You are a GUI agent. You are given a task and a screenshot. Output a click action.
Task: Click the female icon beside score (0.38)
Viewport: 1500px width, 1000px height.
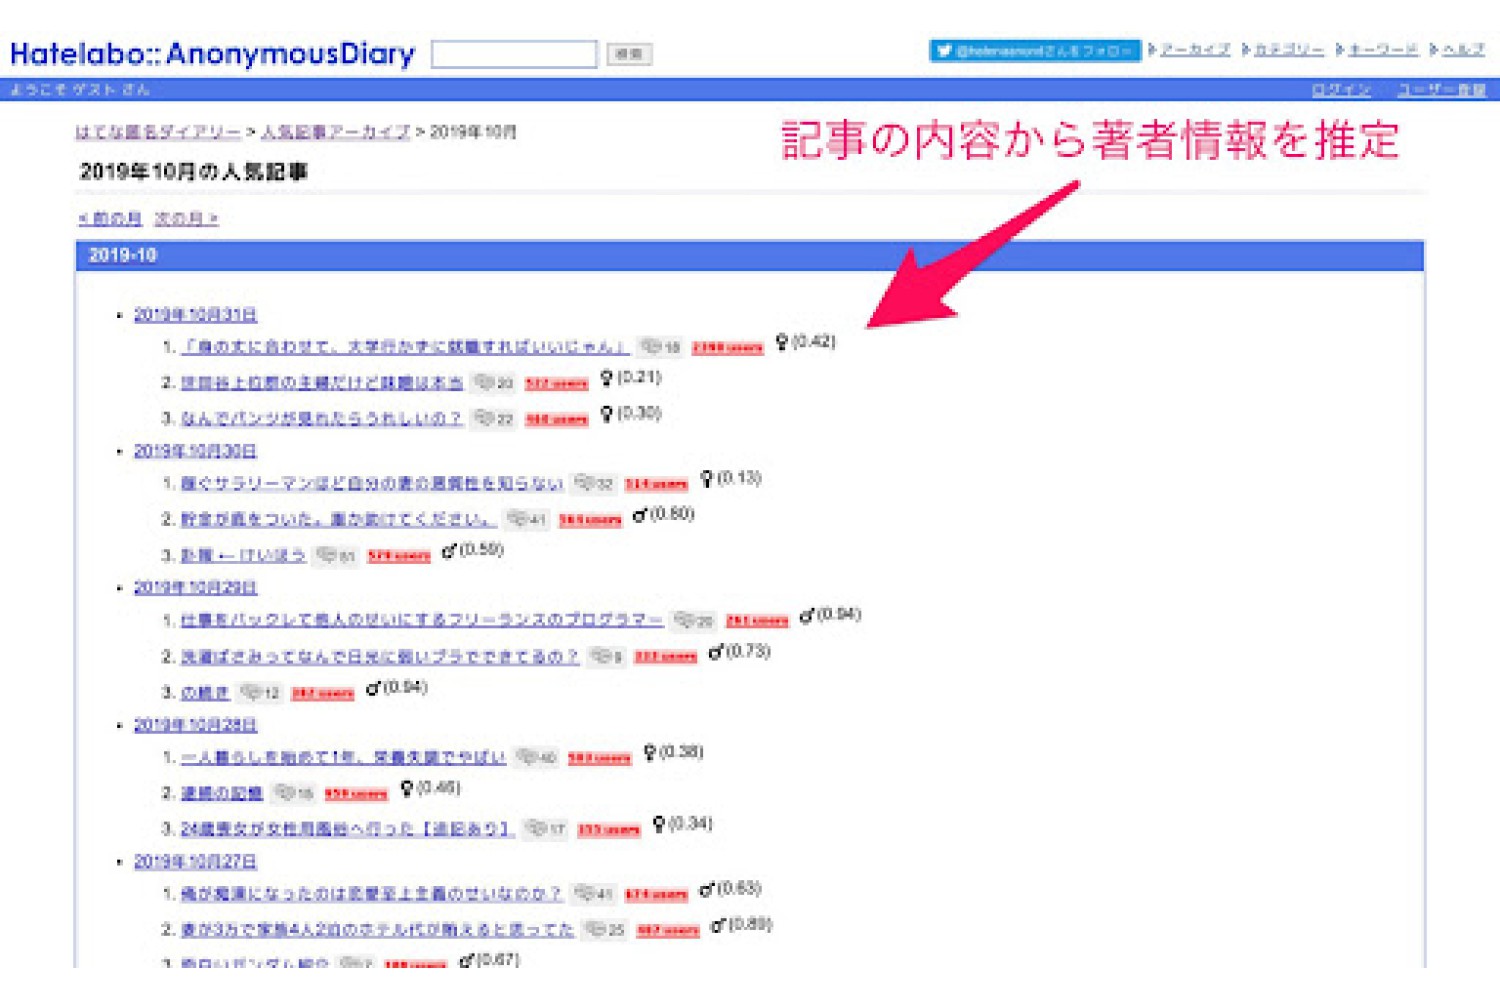tap(650, 753)
